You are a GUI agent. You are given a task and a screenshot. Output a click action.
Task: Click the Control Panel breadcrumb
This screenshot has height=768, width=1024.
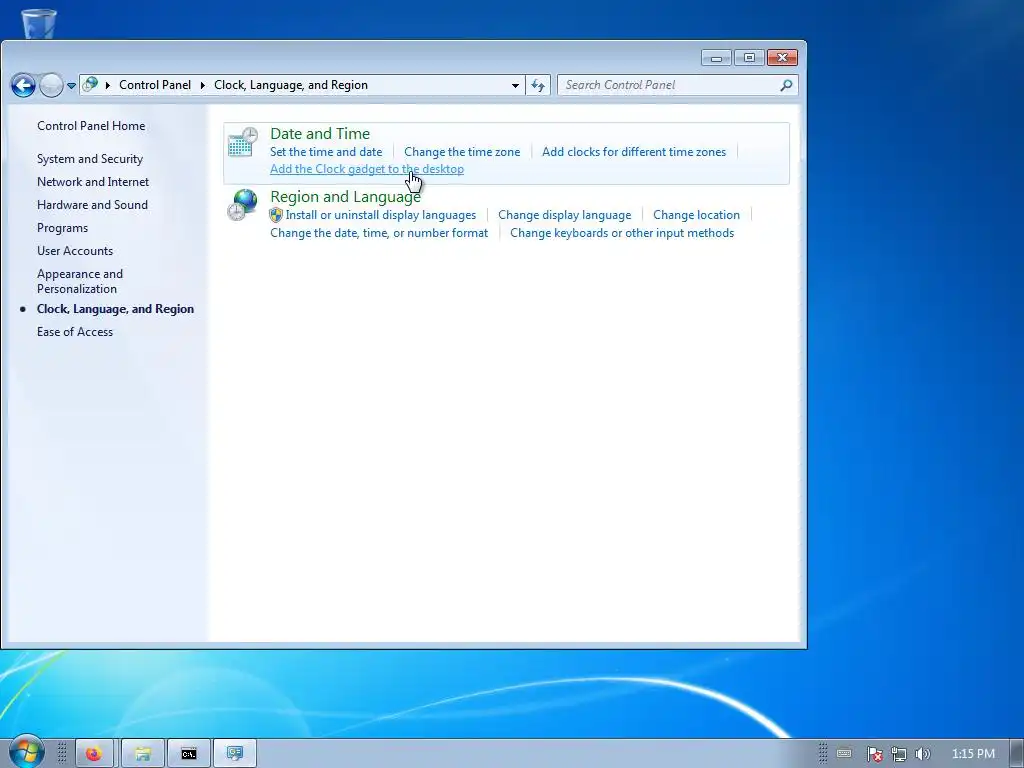coord(155,85)
